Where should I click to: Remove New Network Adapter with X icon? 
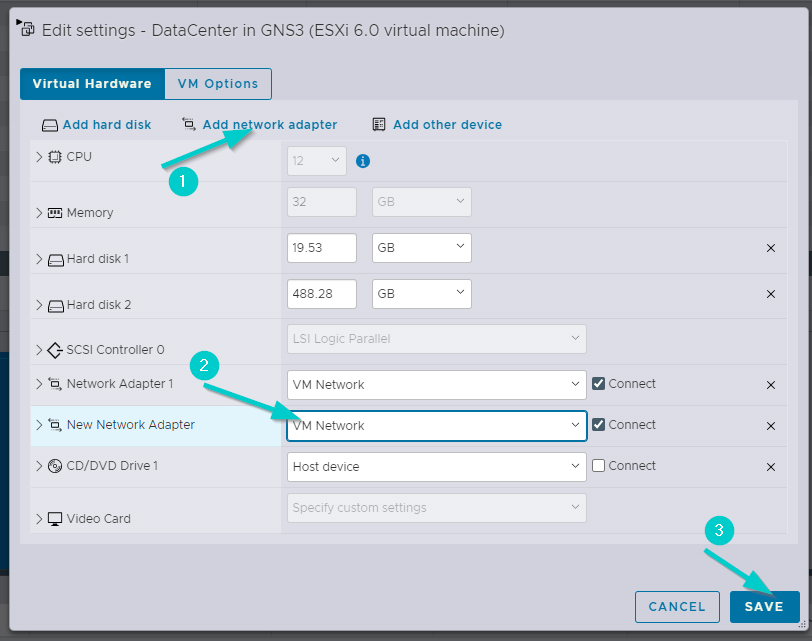(x=770, y=426)
